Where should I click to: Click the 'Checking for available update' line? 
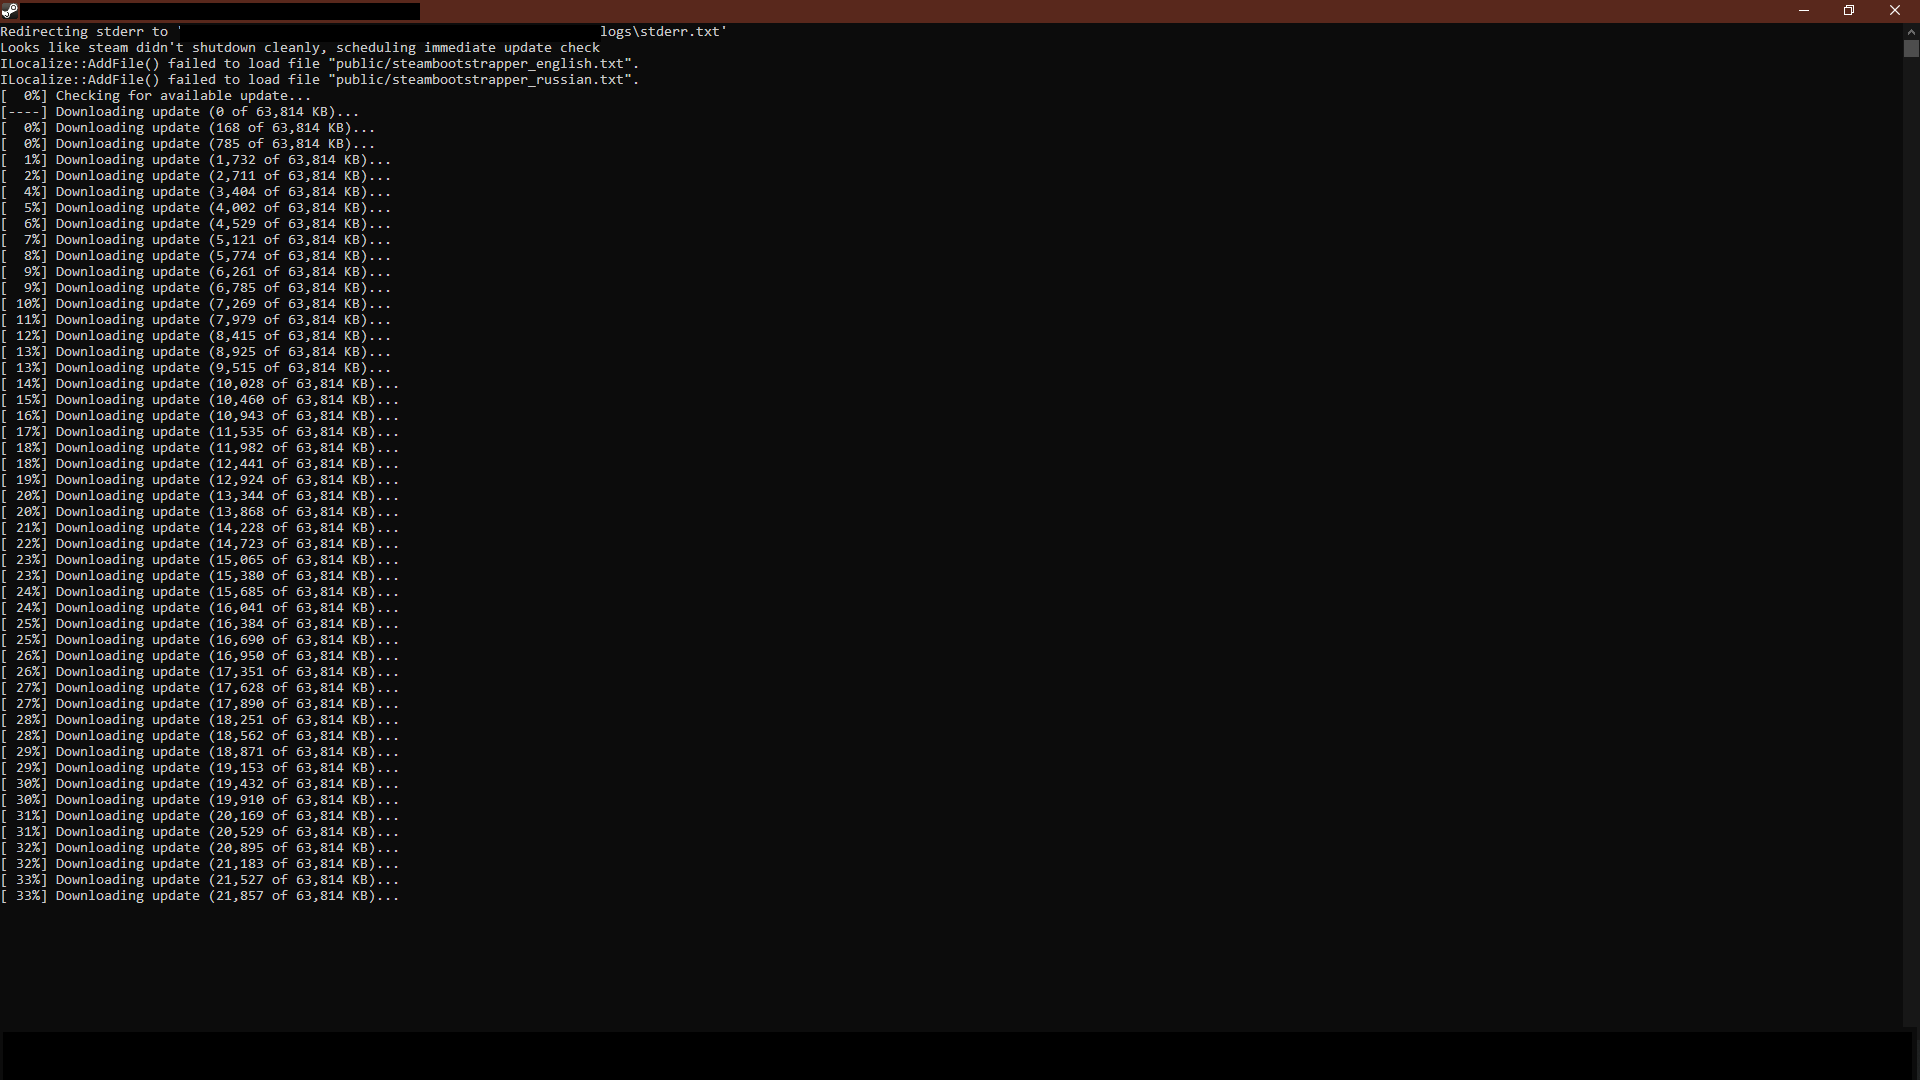[x=156, y=96]
